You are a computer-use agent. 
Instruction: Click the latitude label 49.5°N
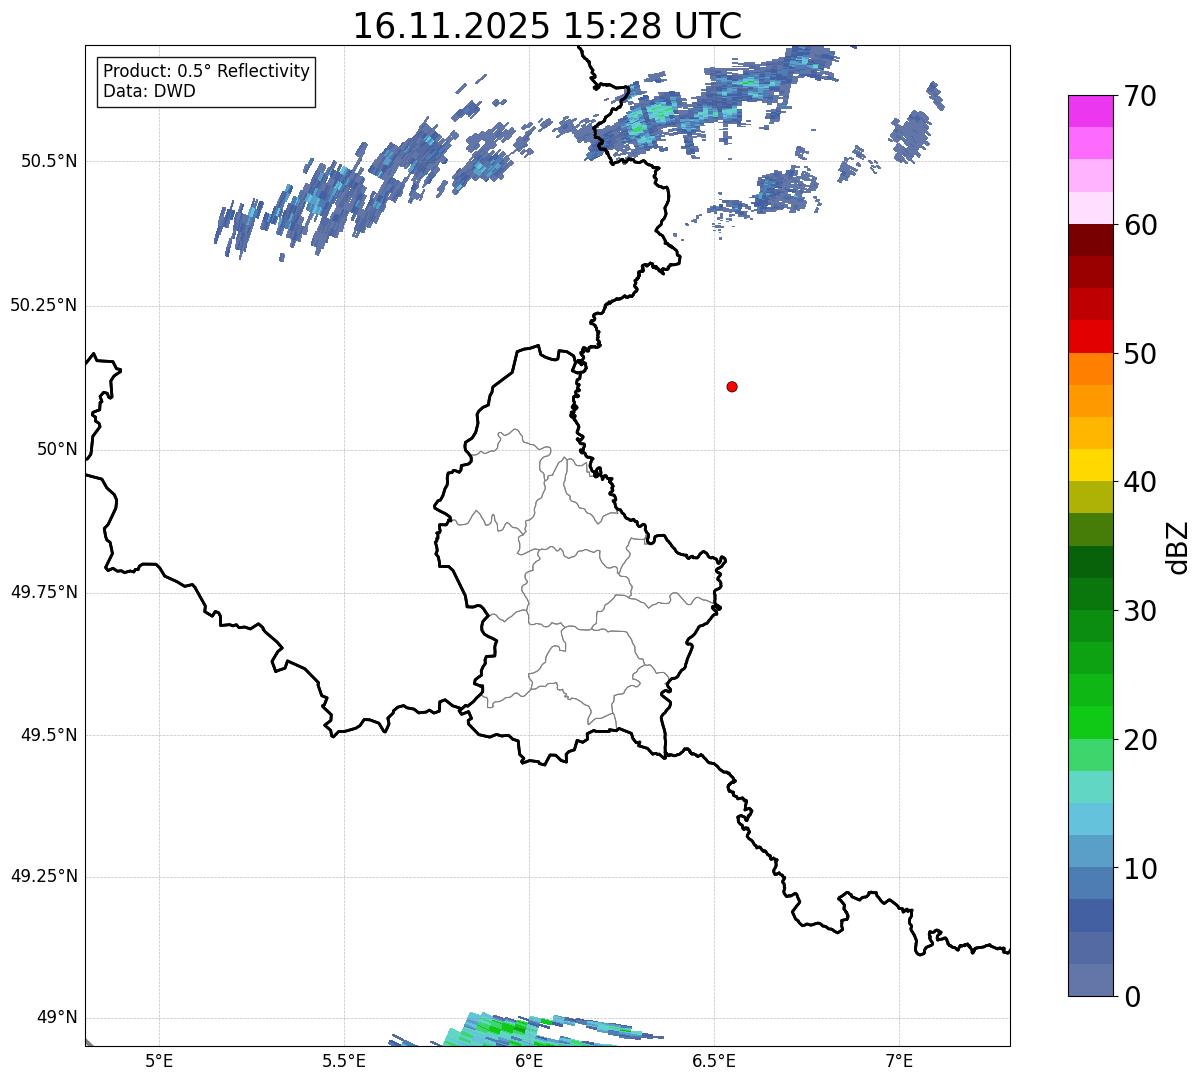[49, 735]
